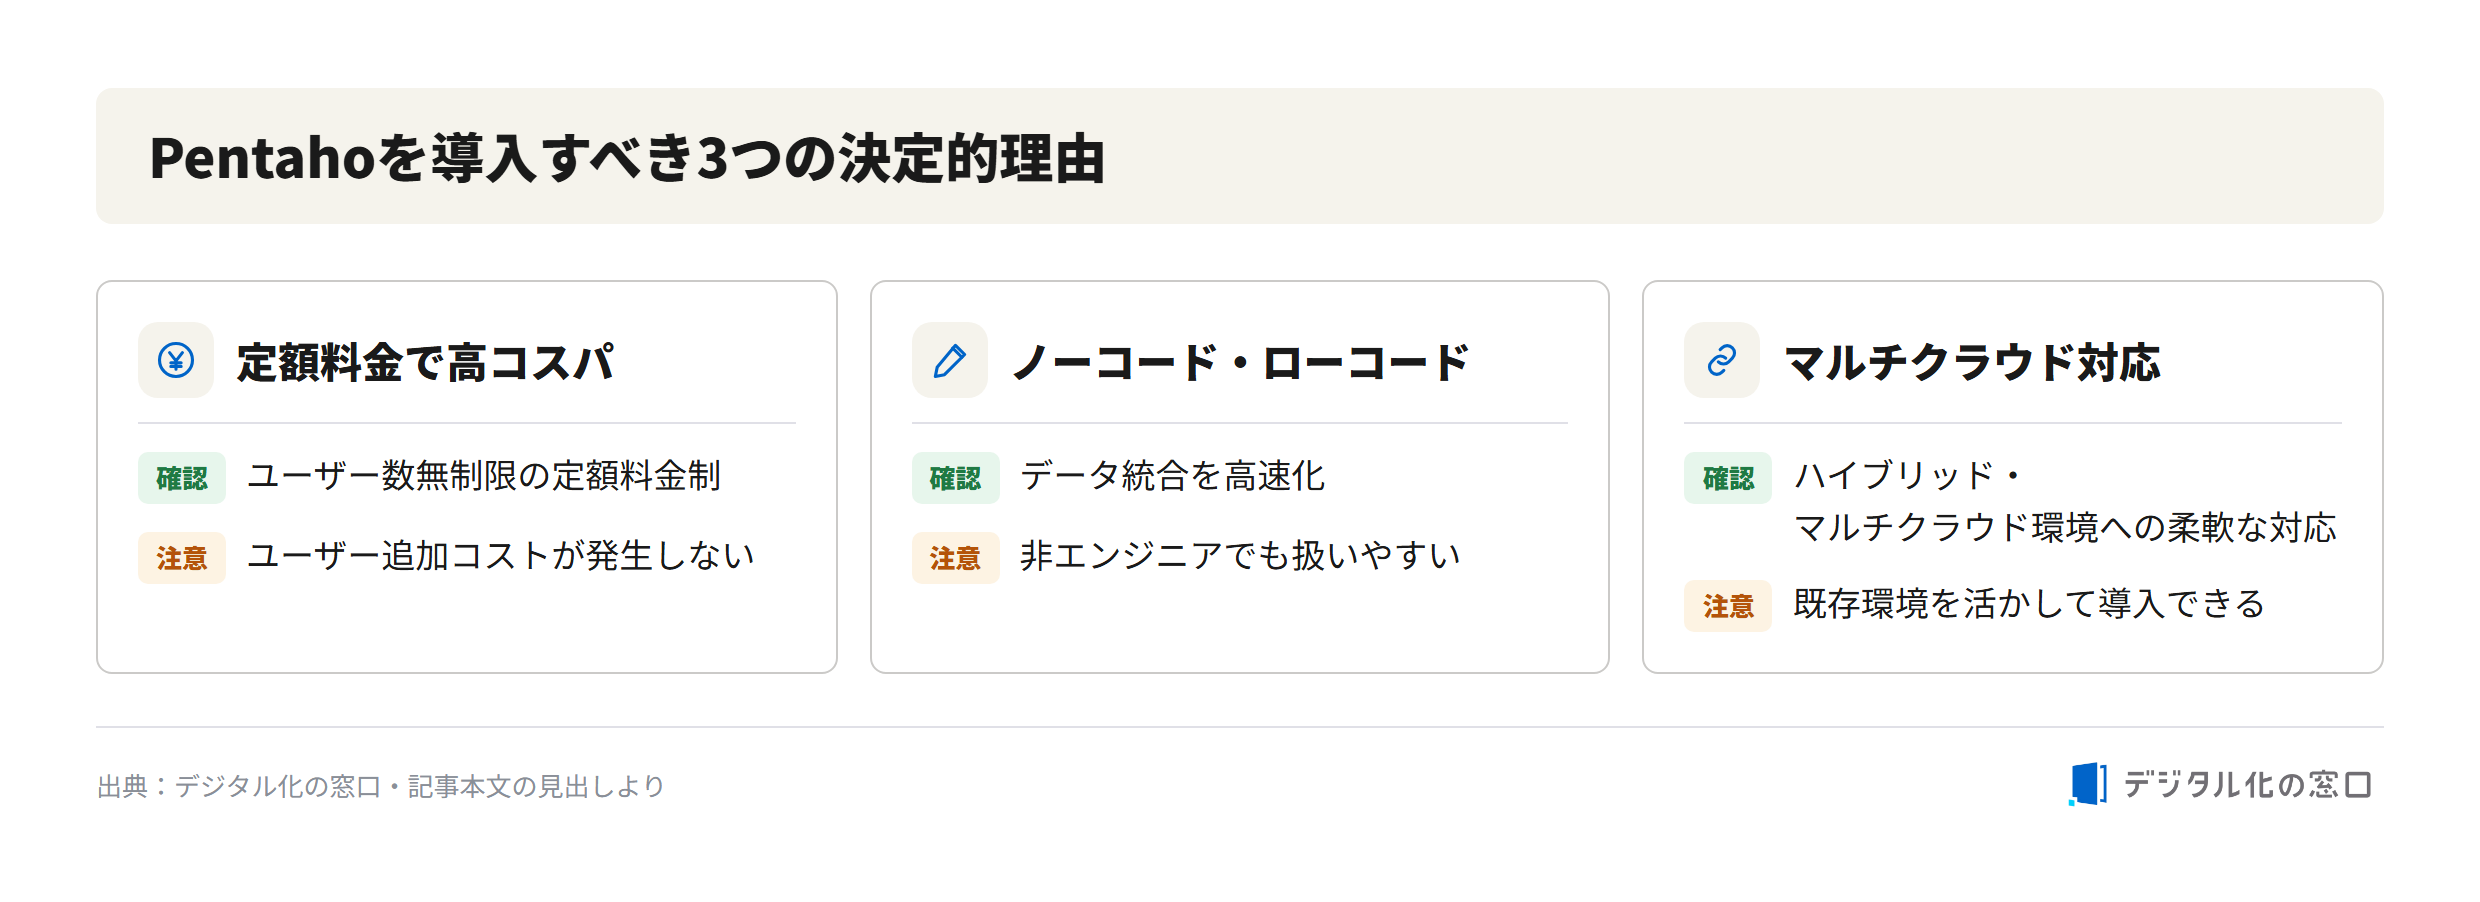This screenshot has height=902, width=2480.
Task: Click the text ユーザー数無制限の定額料金制
Action: (x=484, y=476)
